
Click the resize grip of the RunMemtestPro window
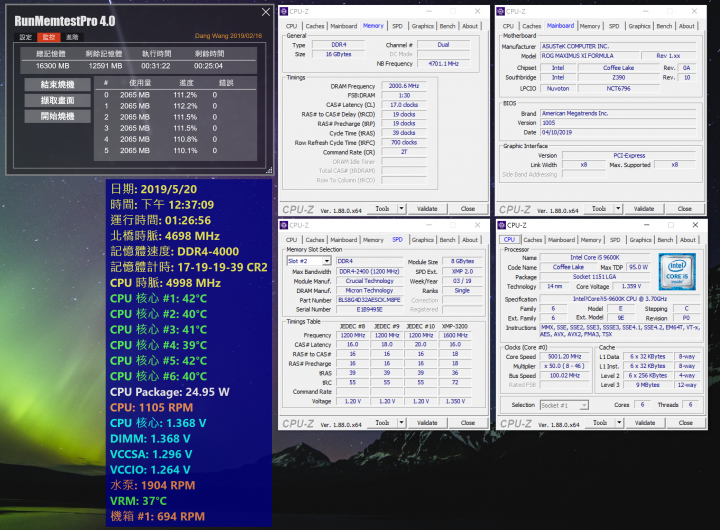click(270, 170)
